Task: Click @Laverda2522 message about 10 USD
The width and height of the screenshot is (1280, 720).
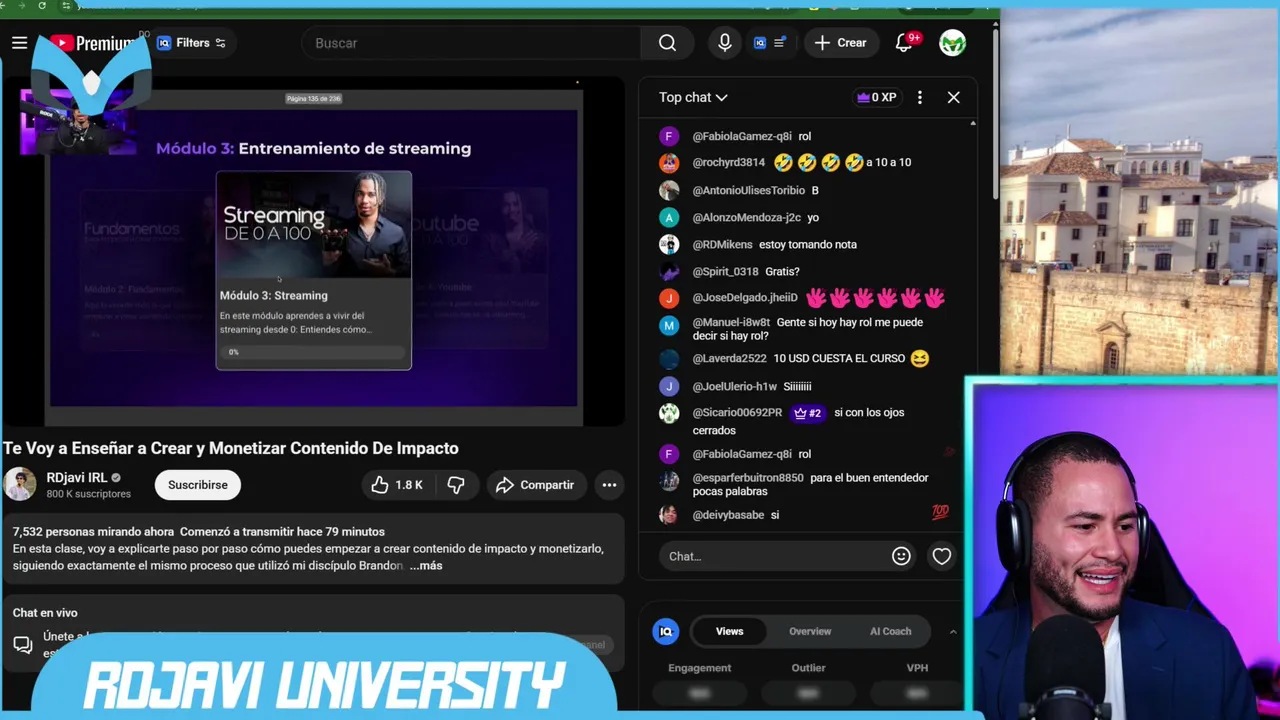Action: (x=839, y=358)
